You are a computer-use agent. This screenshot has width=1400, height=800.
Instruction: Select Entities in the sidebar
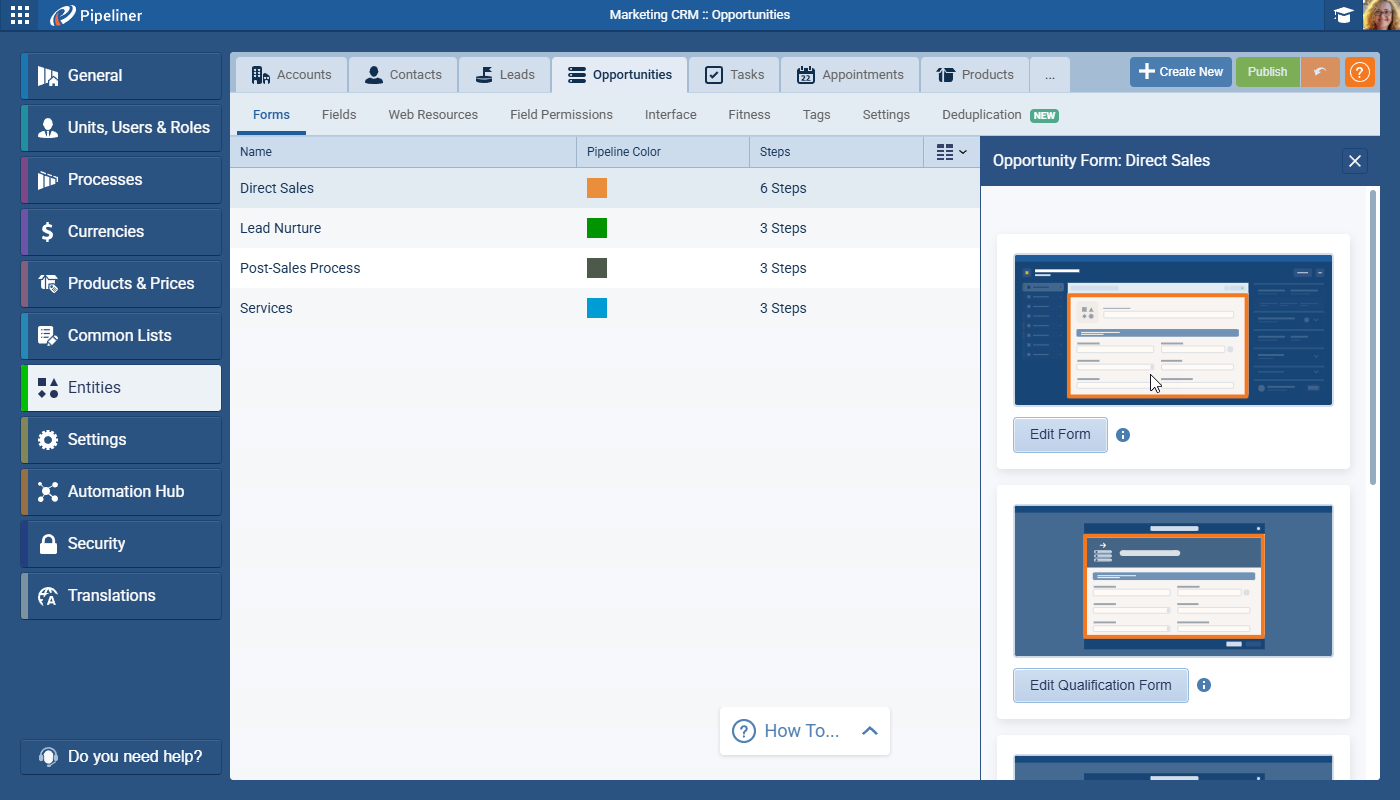(x=121, y=388)
